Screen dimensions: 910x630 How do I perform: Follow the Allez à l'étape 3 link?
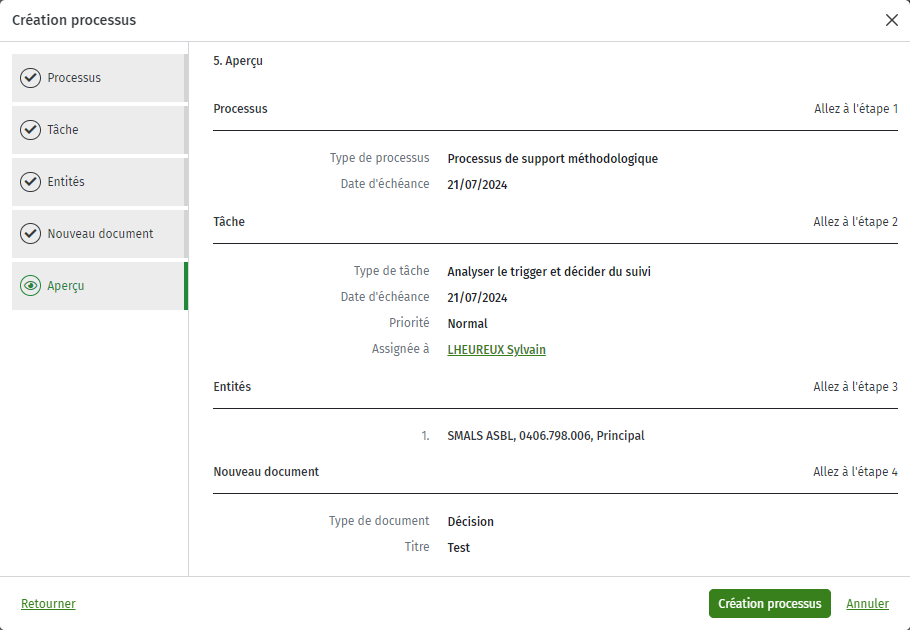(x=855, y=387)
